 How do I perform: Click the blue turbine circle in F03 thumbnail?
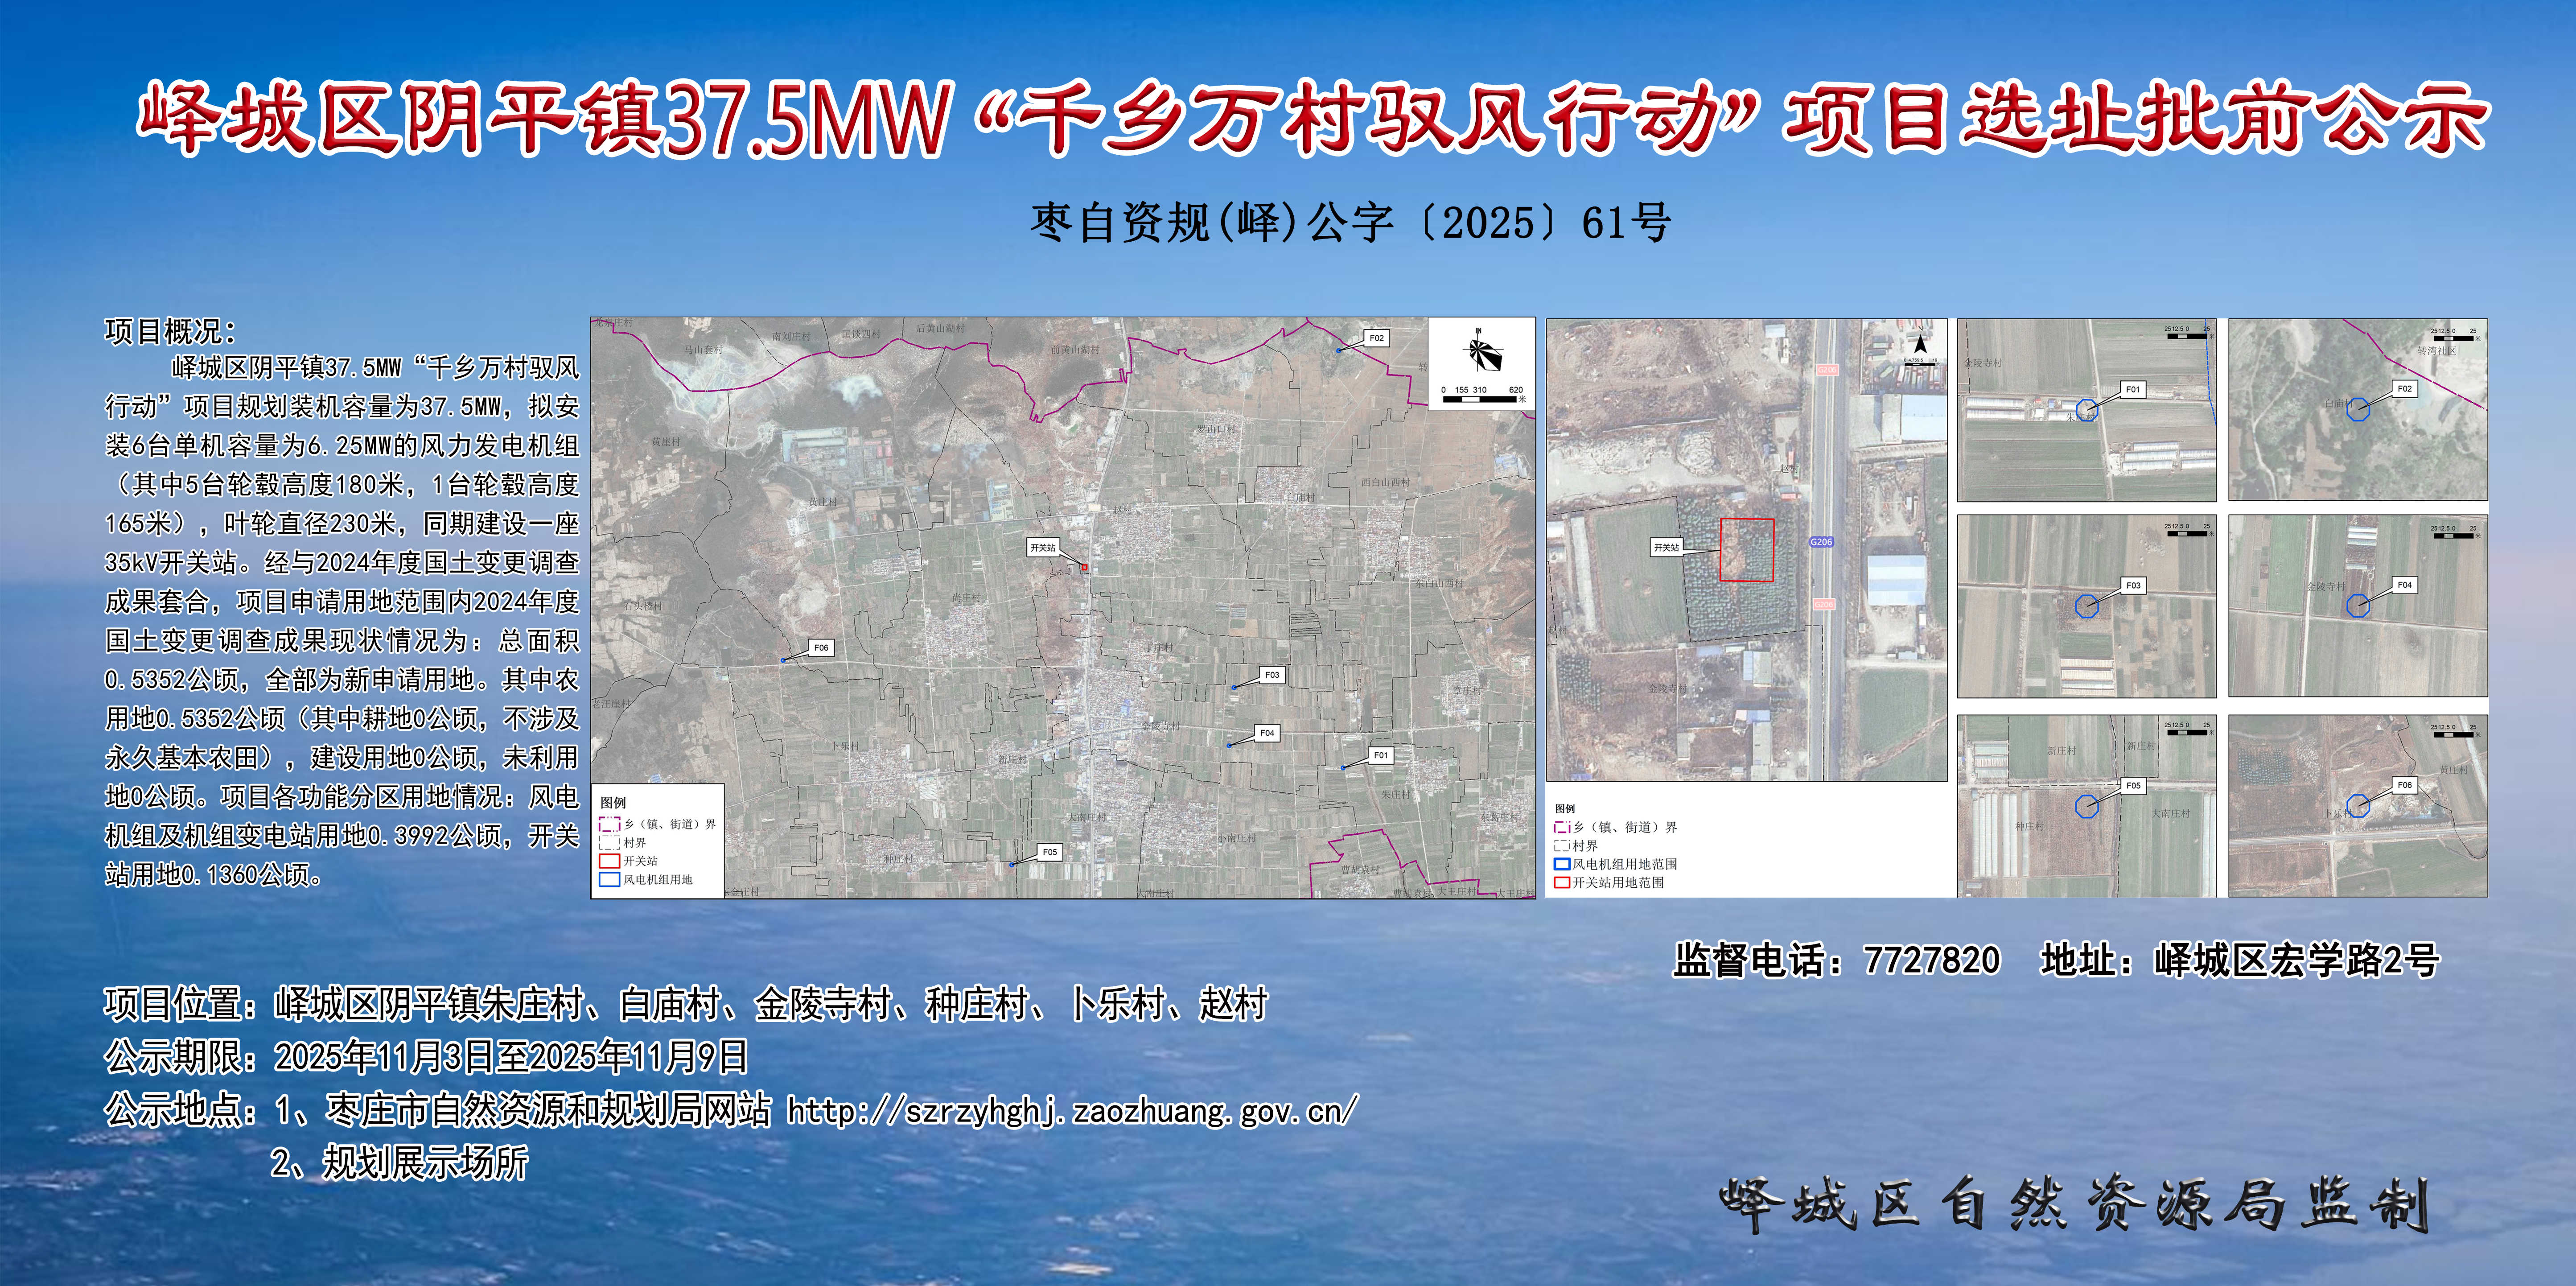(x=2086, y=605)
